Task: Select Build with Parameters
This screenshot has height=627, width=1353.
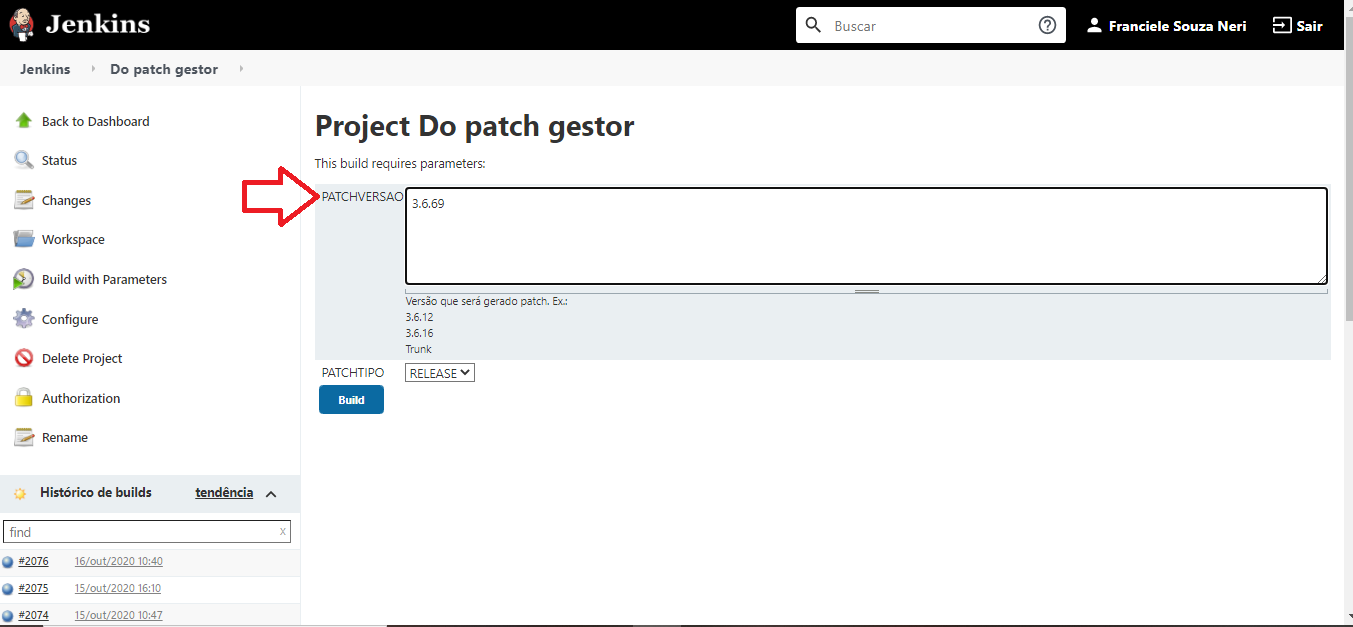Action: [x=104, y=279]
